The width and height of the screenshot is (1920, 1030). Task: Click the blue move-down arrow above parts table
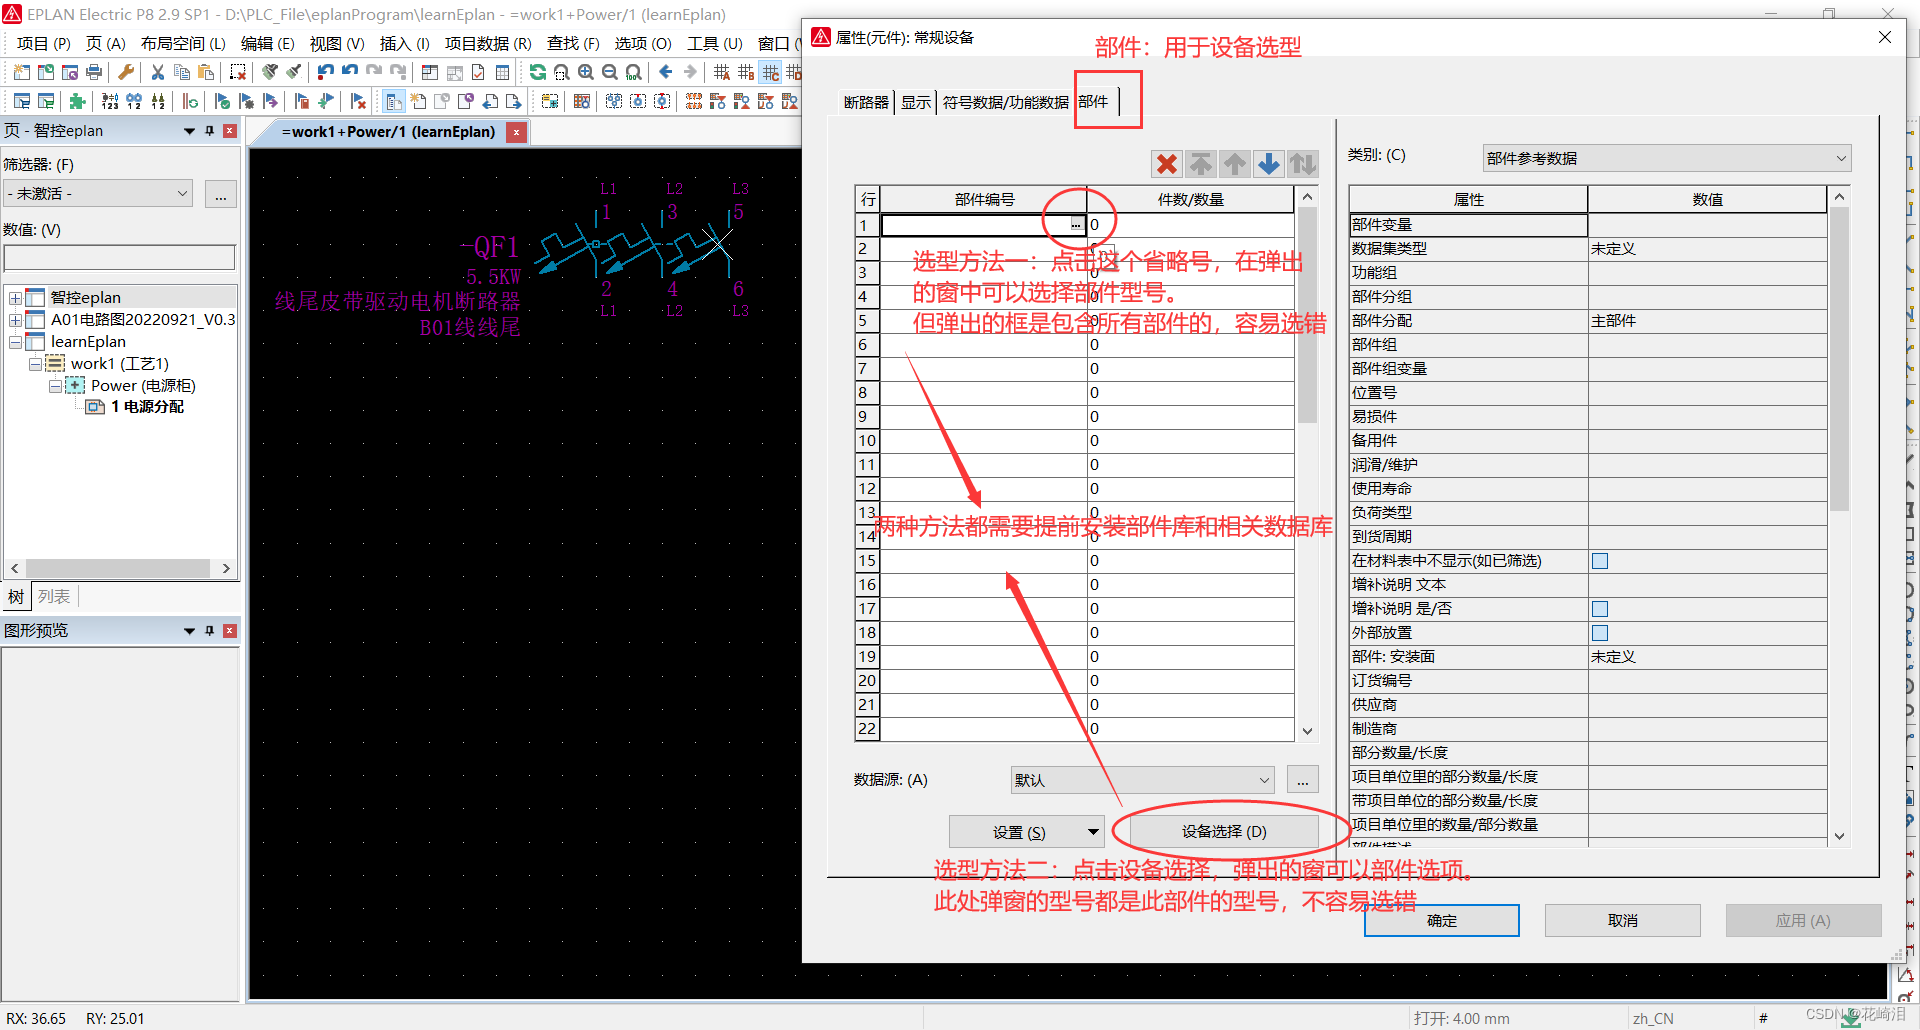(1268, 164)
